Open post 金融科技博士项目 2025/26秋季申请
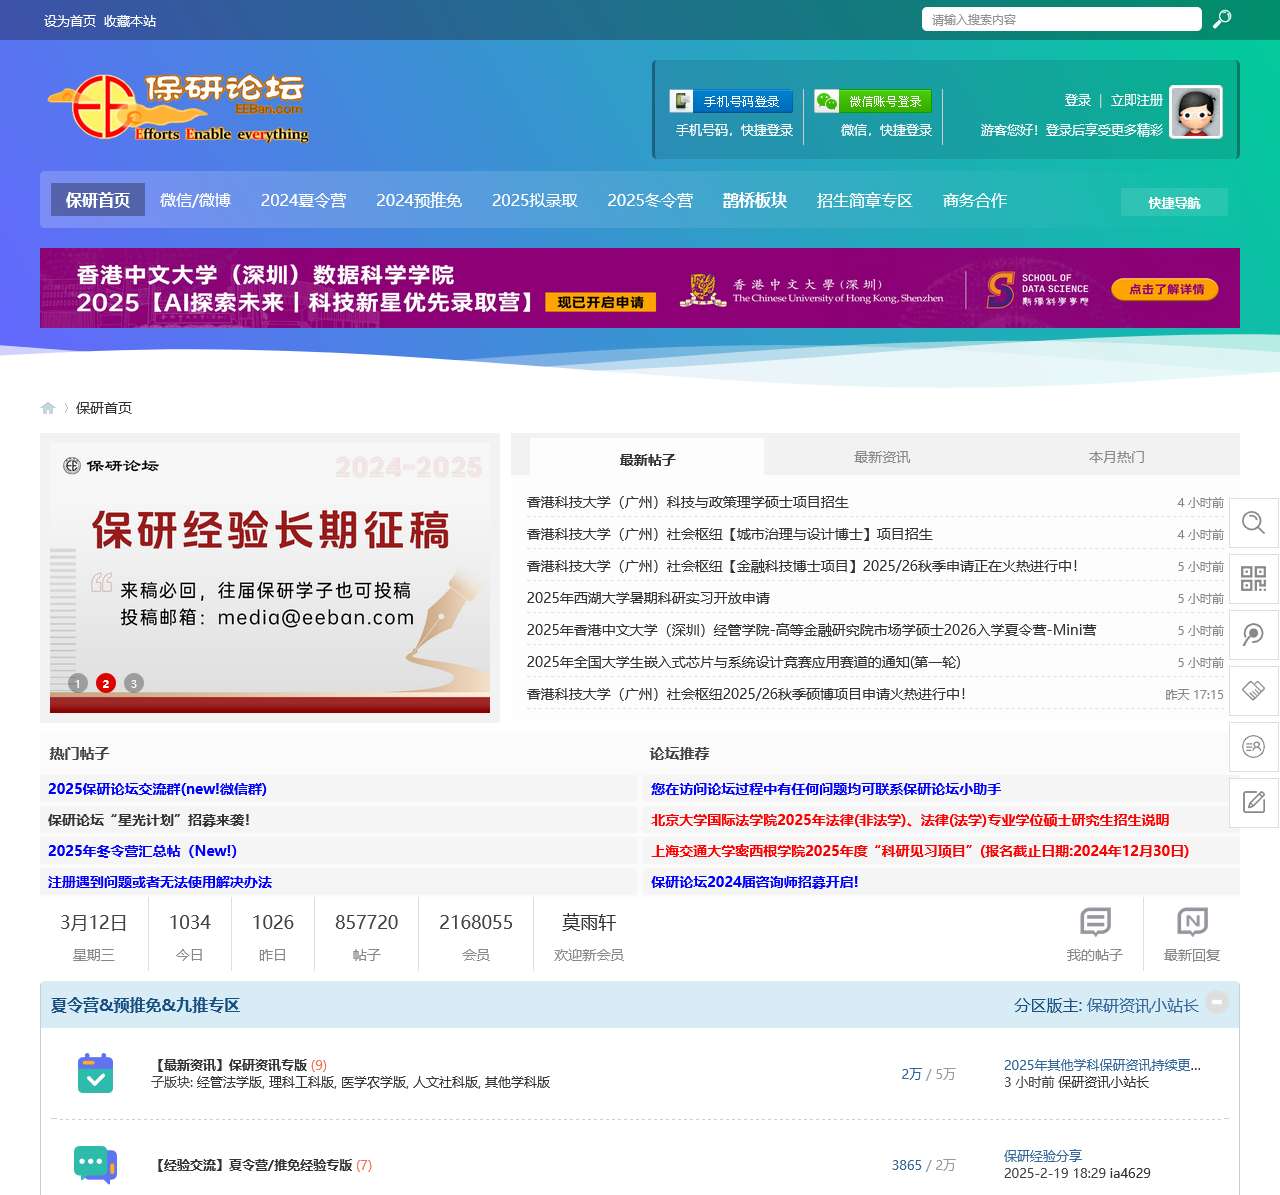 (x=802, y=566)
